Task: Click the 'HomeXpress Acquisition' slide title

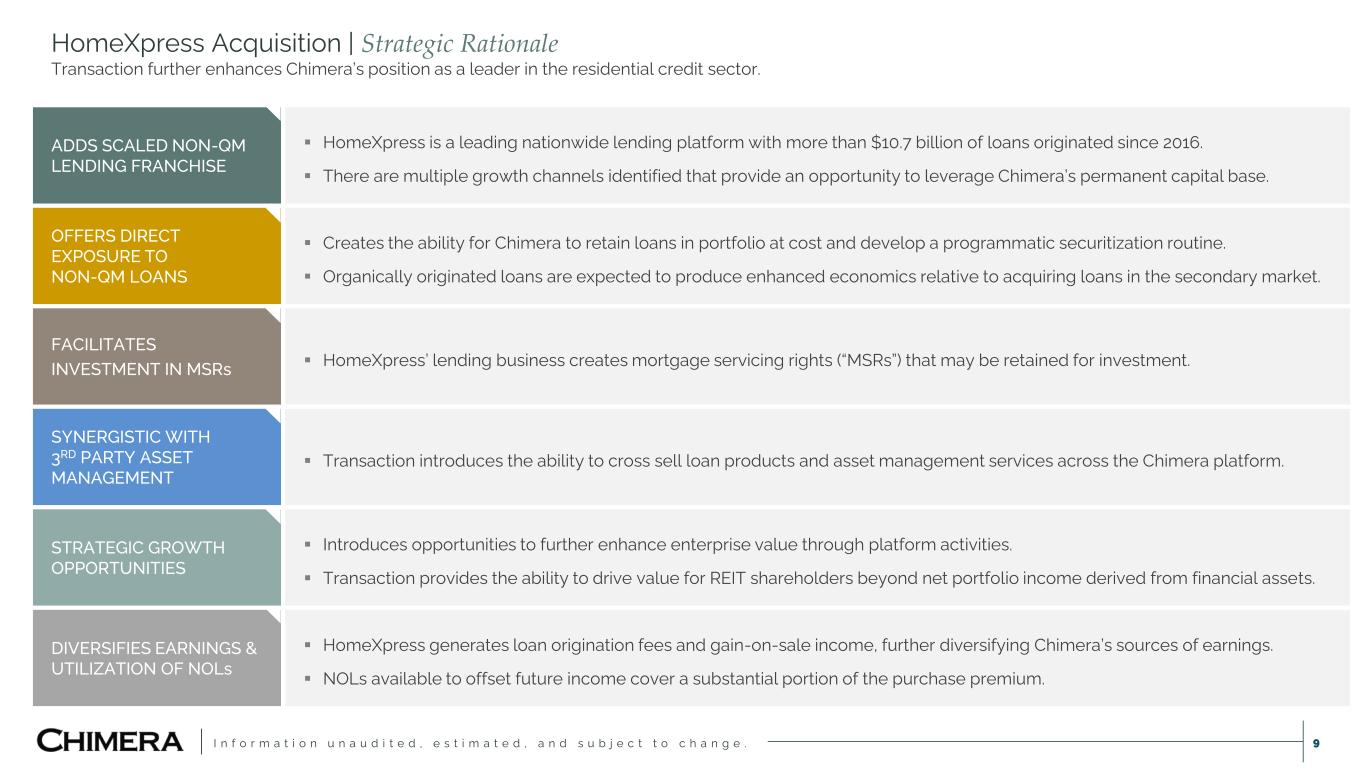Action: pos(195,44)
